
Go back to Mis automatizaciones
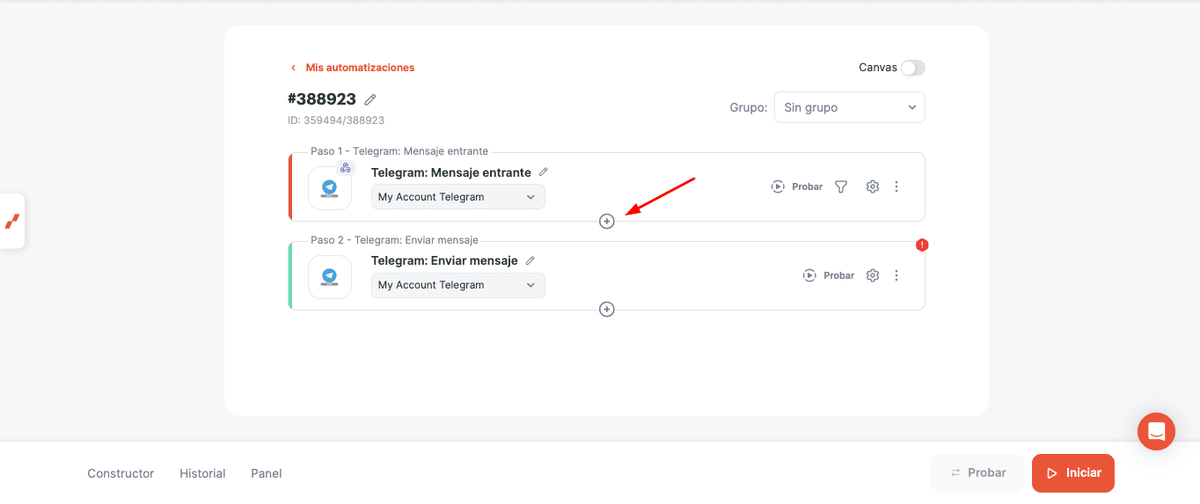coord(352,68)
